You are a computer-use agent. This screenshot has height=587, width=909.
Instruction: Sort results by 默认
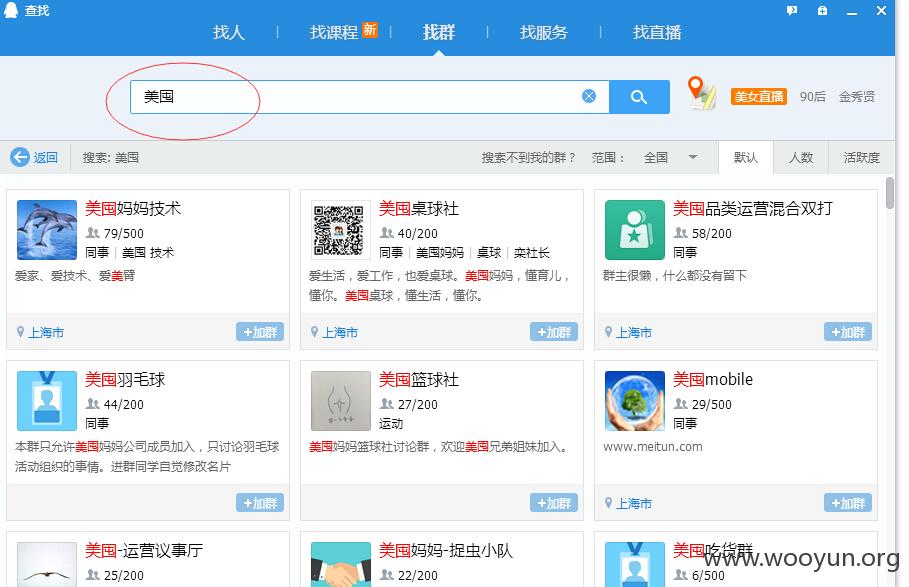click(x=746, y=157)
